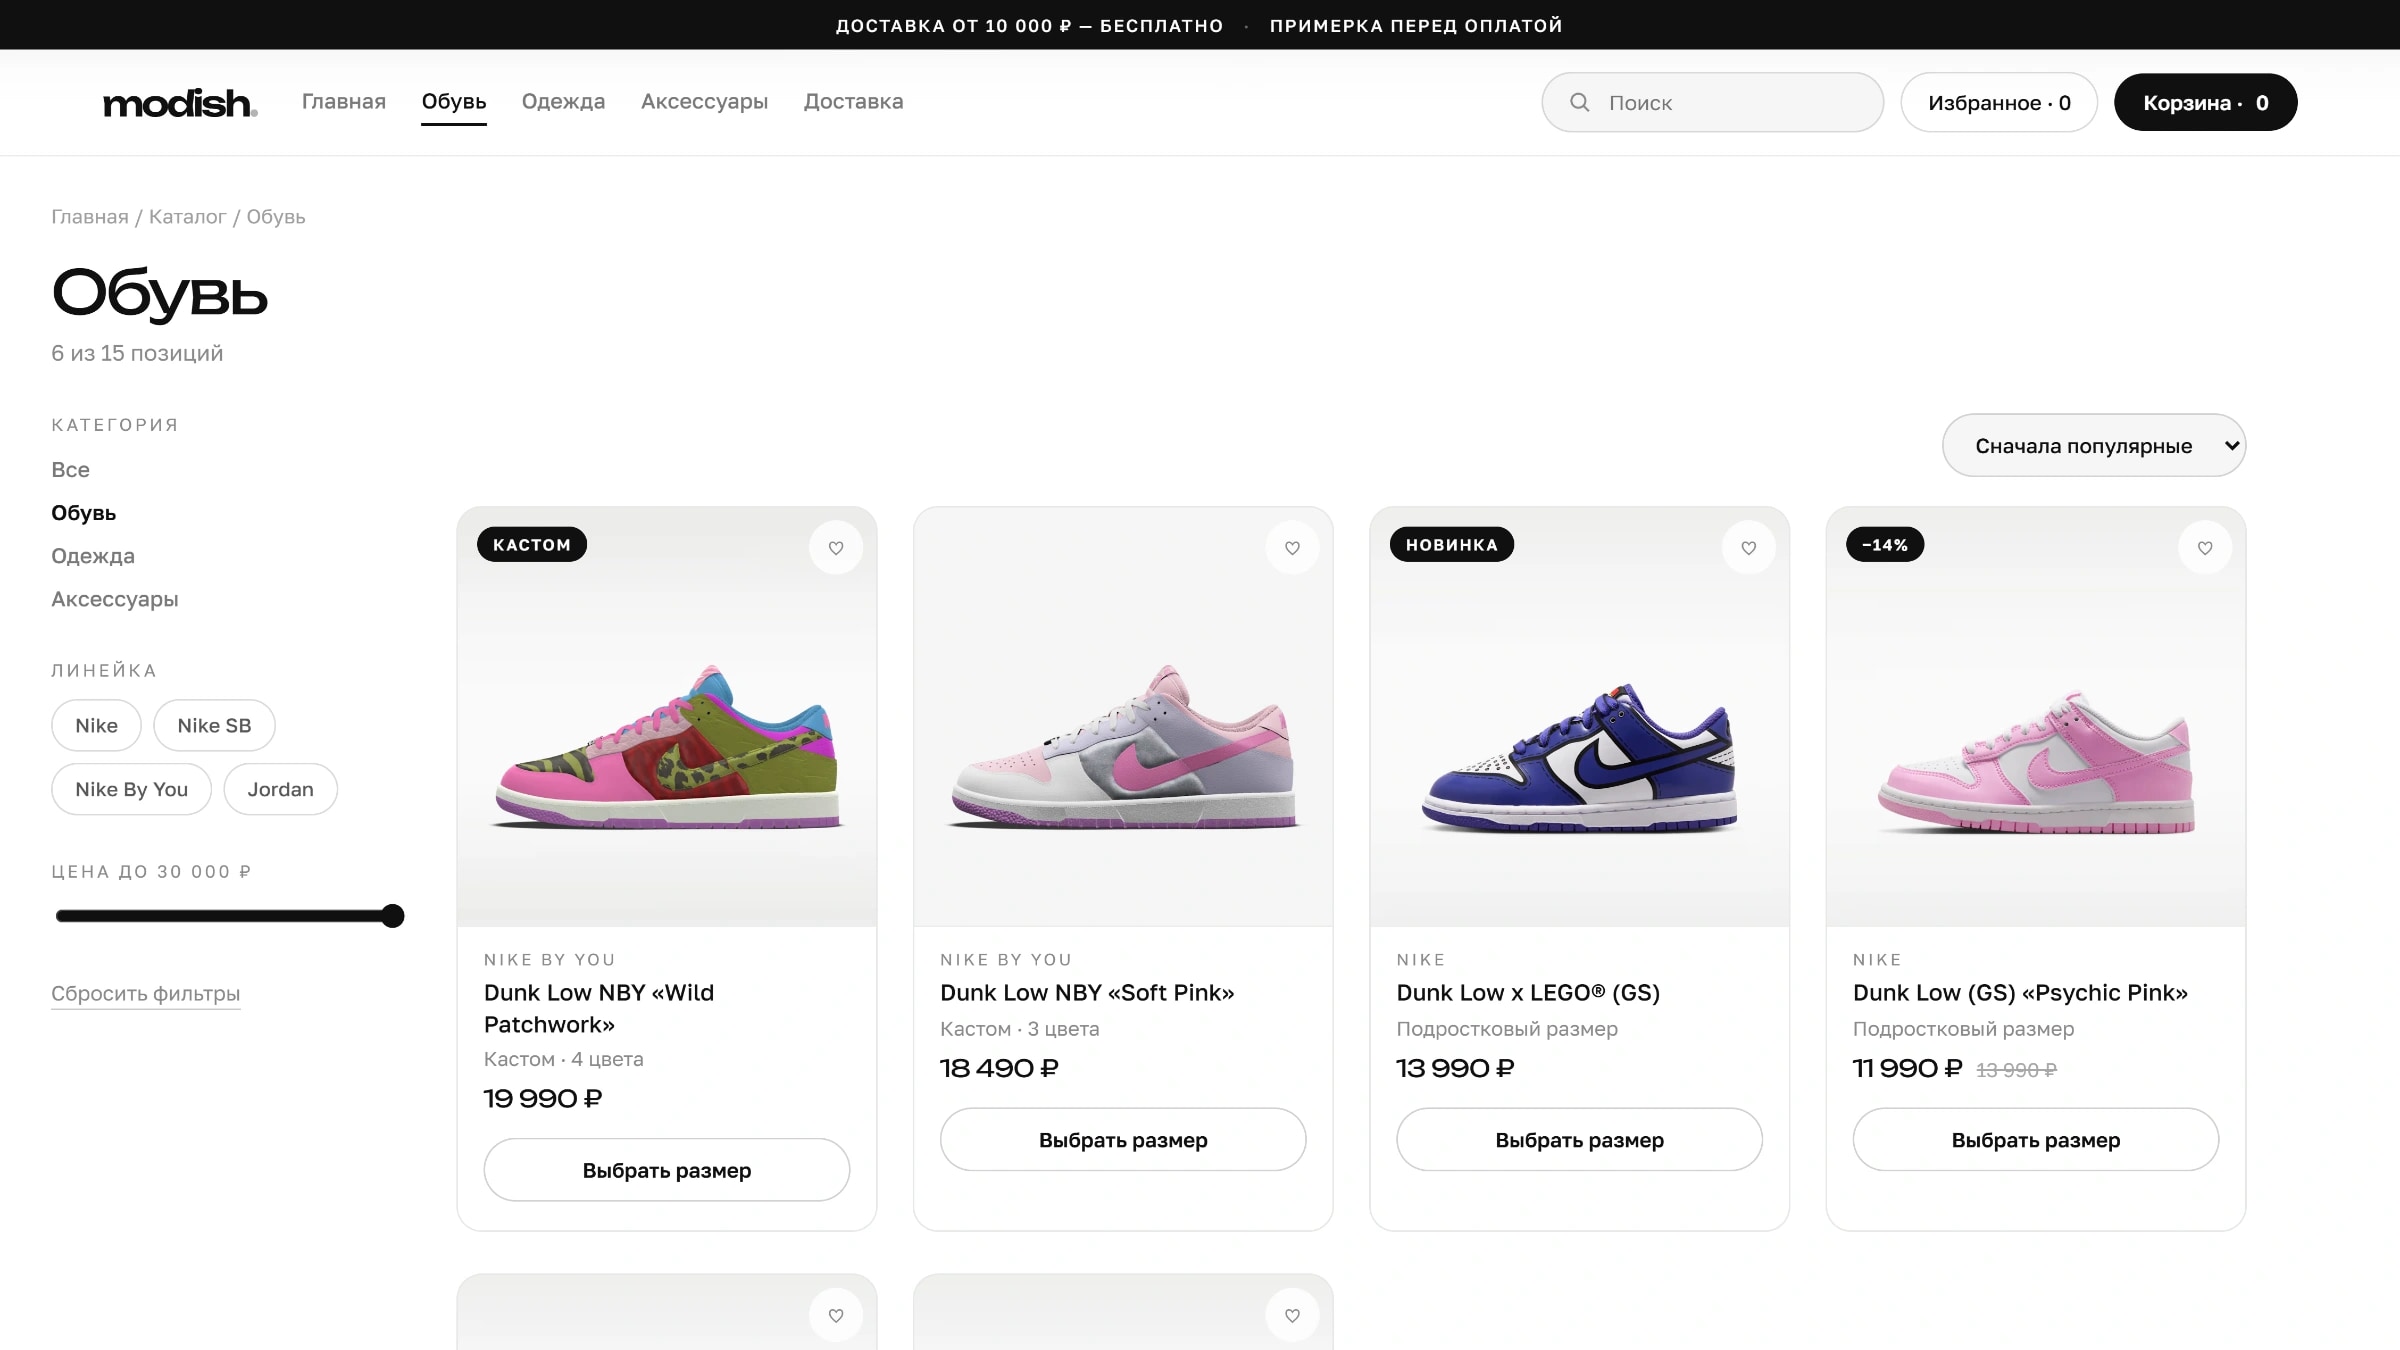Screen dimensions: 2400x1350
Task: Tap heart on Dunk Low x LEGO card
Action: tap(1748, 548)
